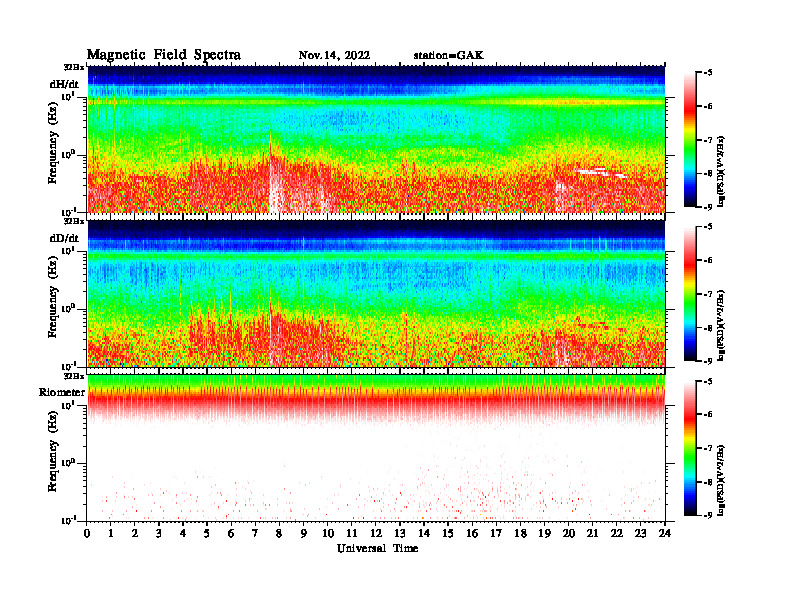Click the "14" hour tick label
This screenshot has width=792, height=612.
[x=424, y=534]
